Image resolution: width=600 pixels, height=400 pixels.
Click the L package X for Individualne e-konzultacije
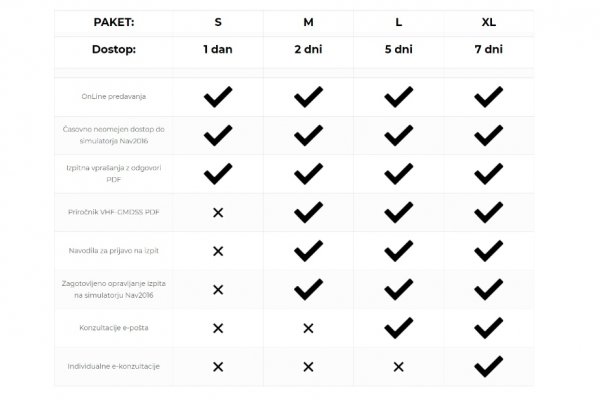[398, 366]
